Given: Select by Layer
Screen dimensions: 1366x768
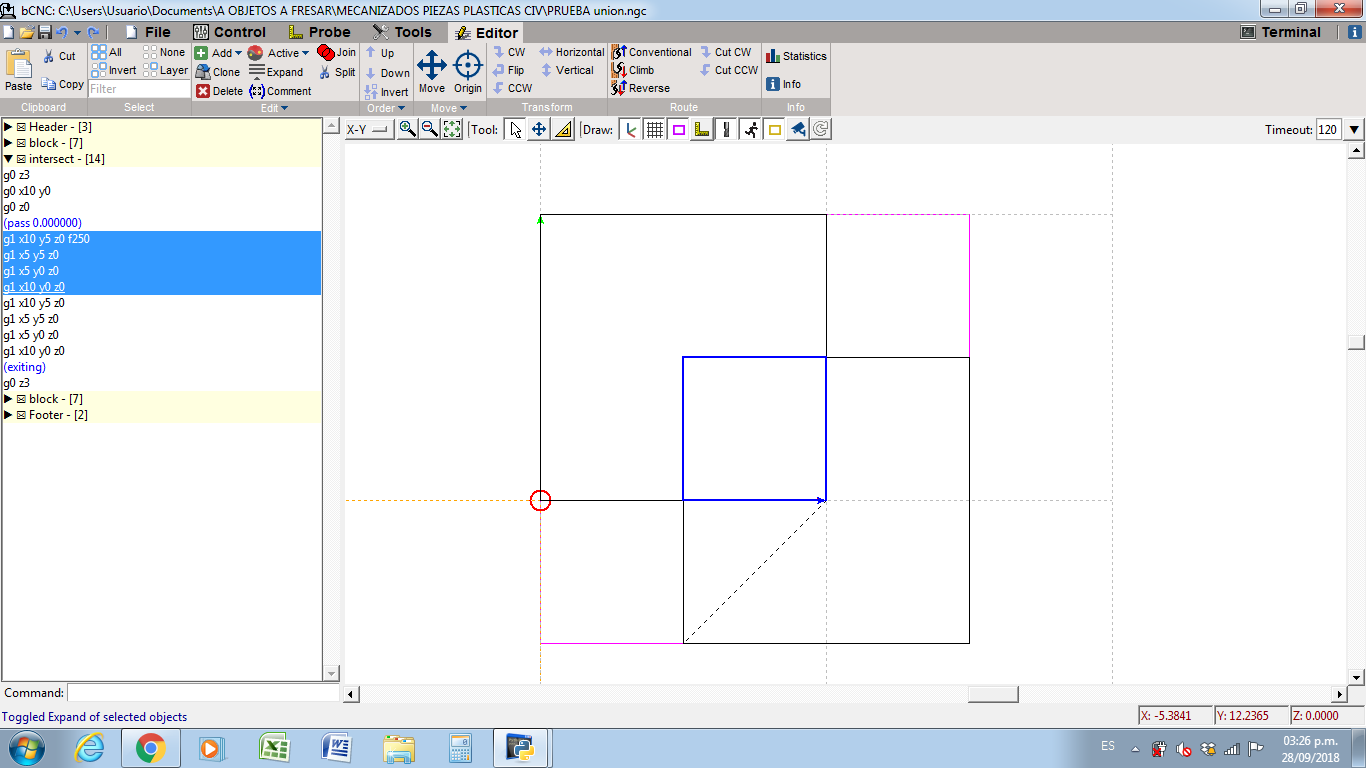Looking at the screenshot, I should coord(165,70).
